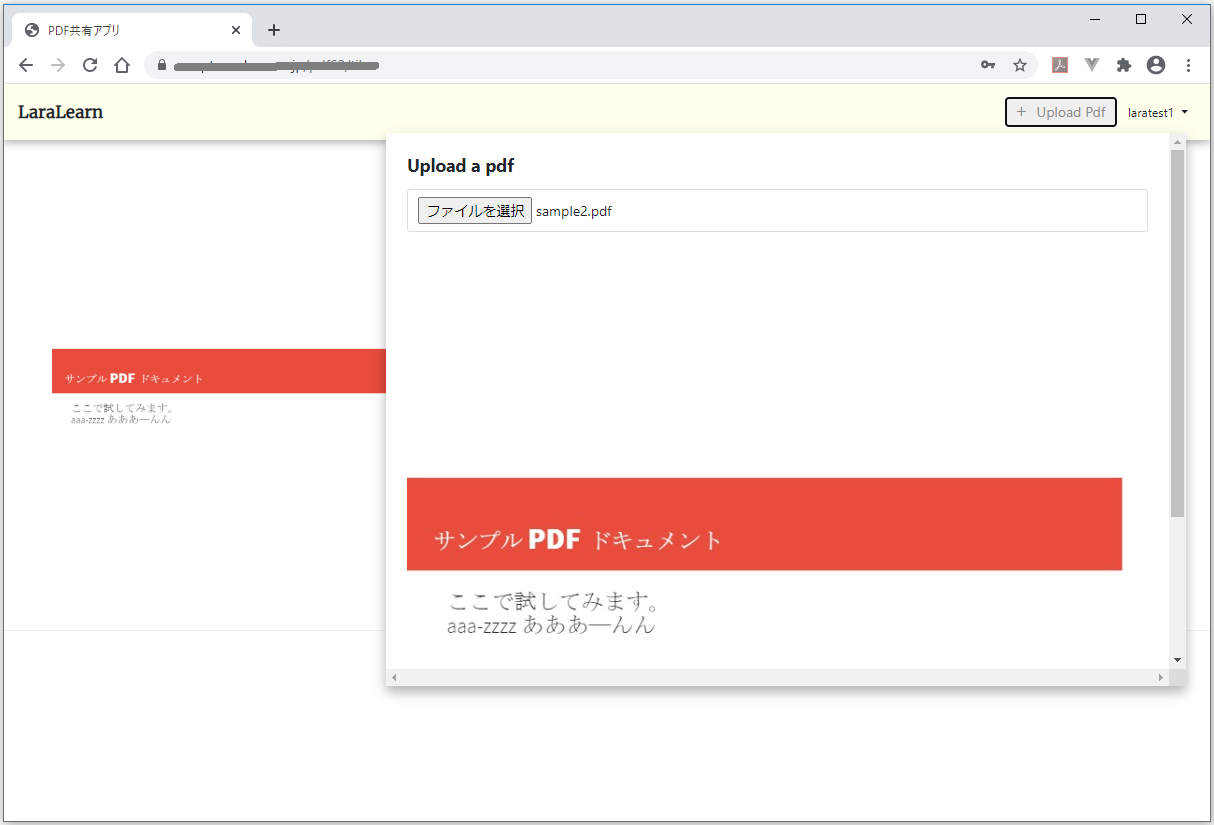1214x825 pixels.
Task: Open the extensions puzzle menu
Action: (1124, 65)
